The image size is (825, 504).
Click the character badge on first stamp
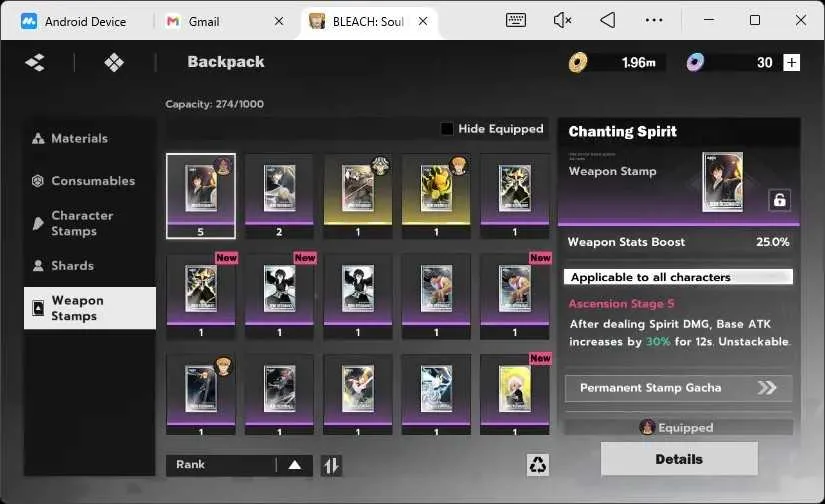(224, 166)
